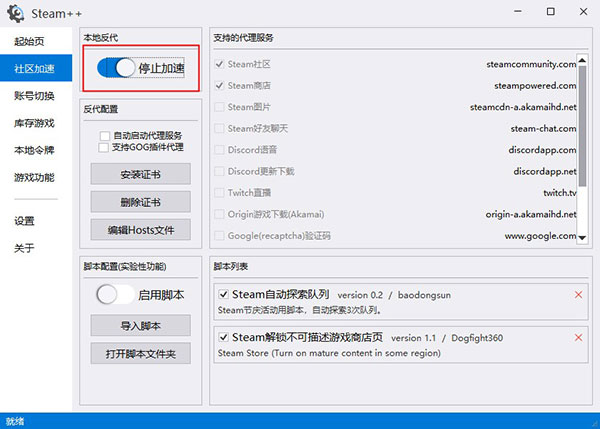This screenshot has height=429, width=600.
Task: Click the 打开脚本文件夹 button
Action: click(140, 353)
